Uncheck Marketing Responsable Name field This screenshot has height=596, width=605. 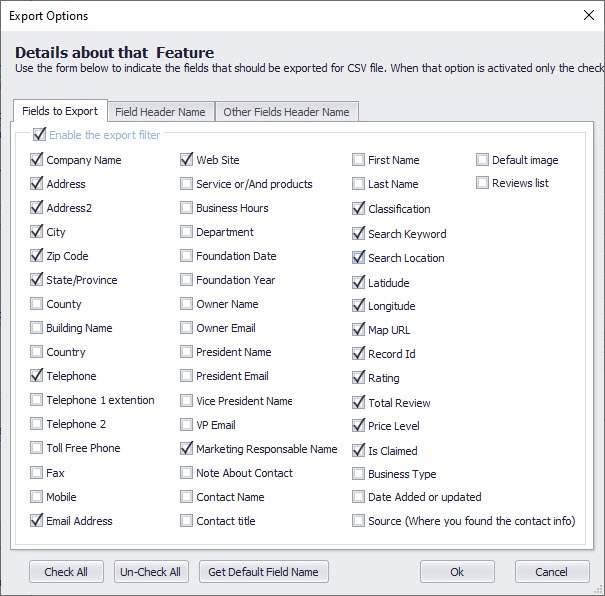(186, 448)
